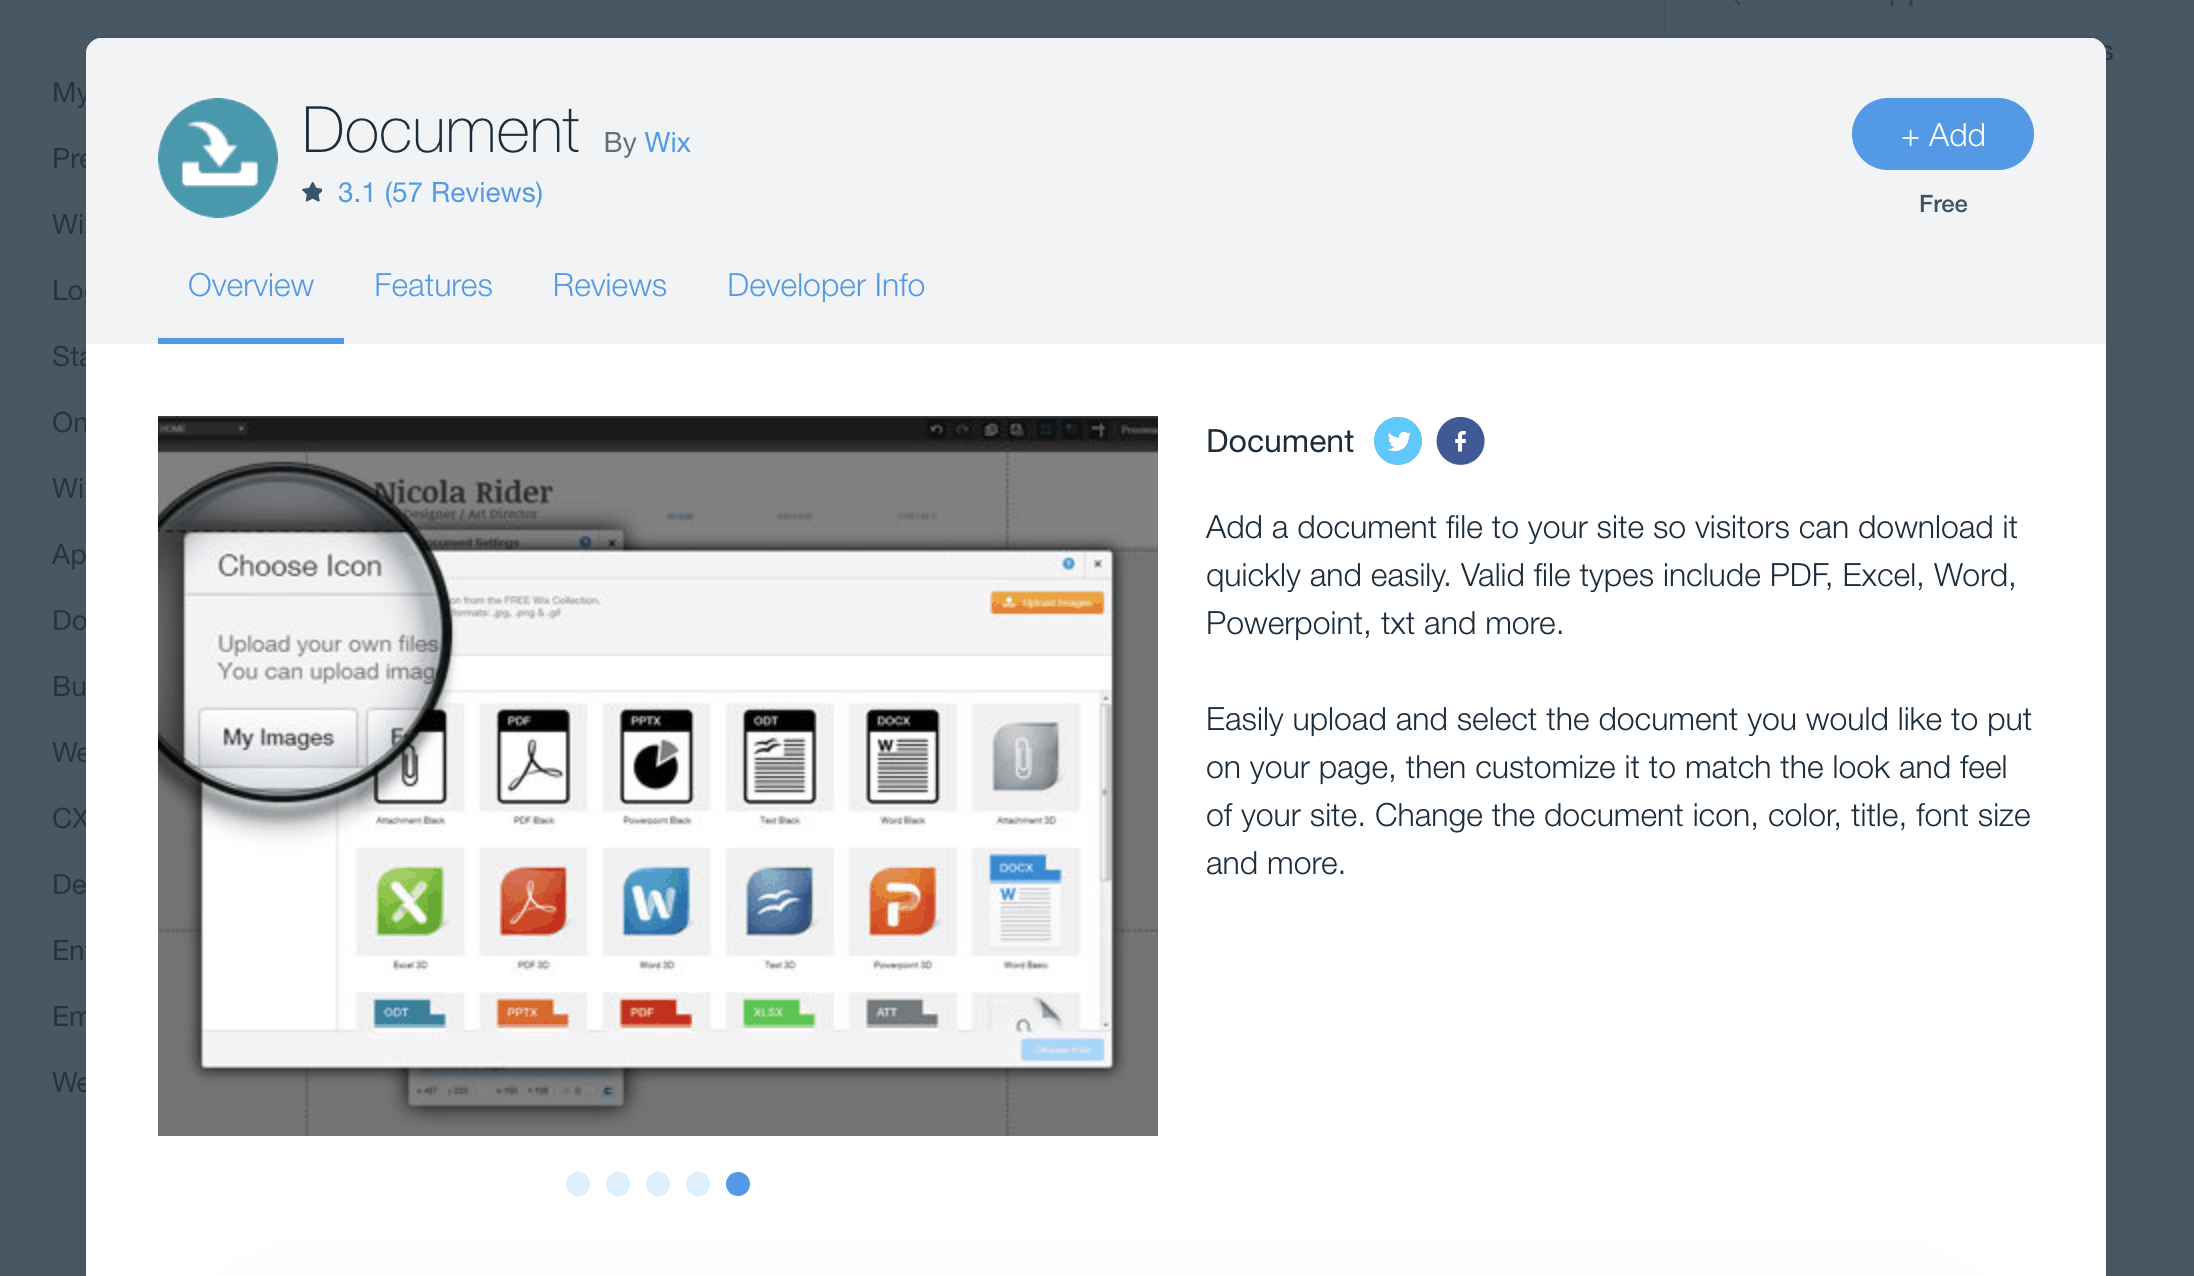
Task: Click the Word 3D icon in preview
Action: 656,901
